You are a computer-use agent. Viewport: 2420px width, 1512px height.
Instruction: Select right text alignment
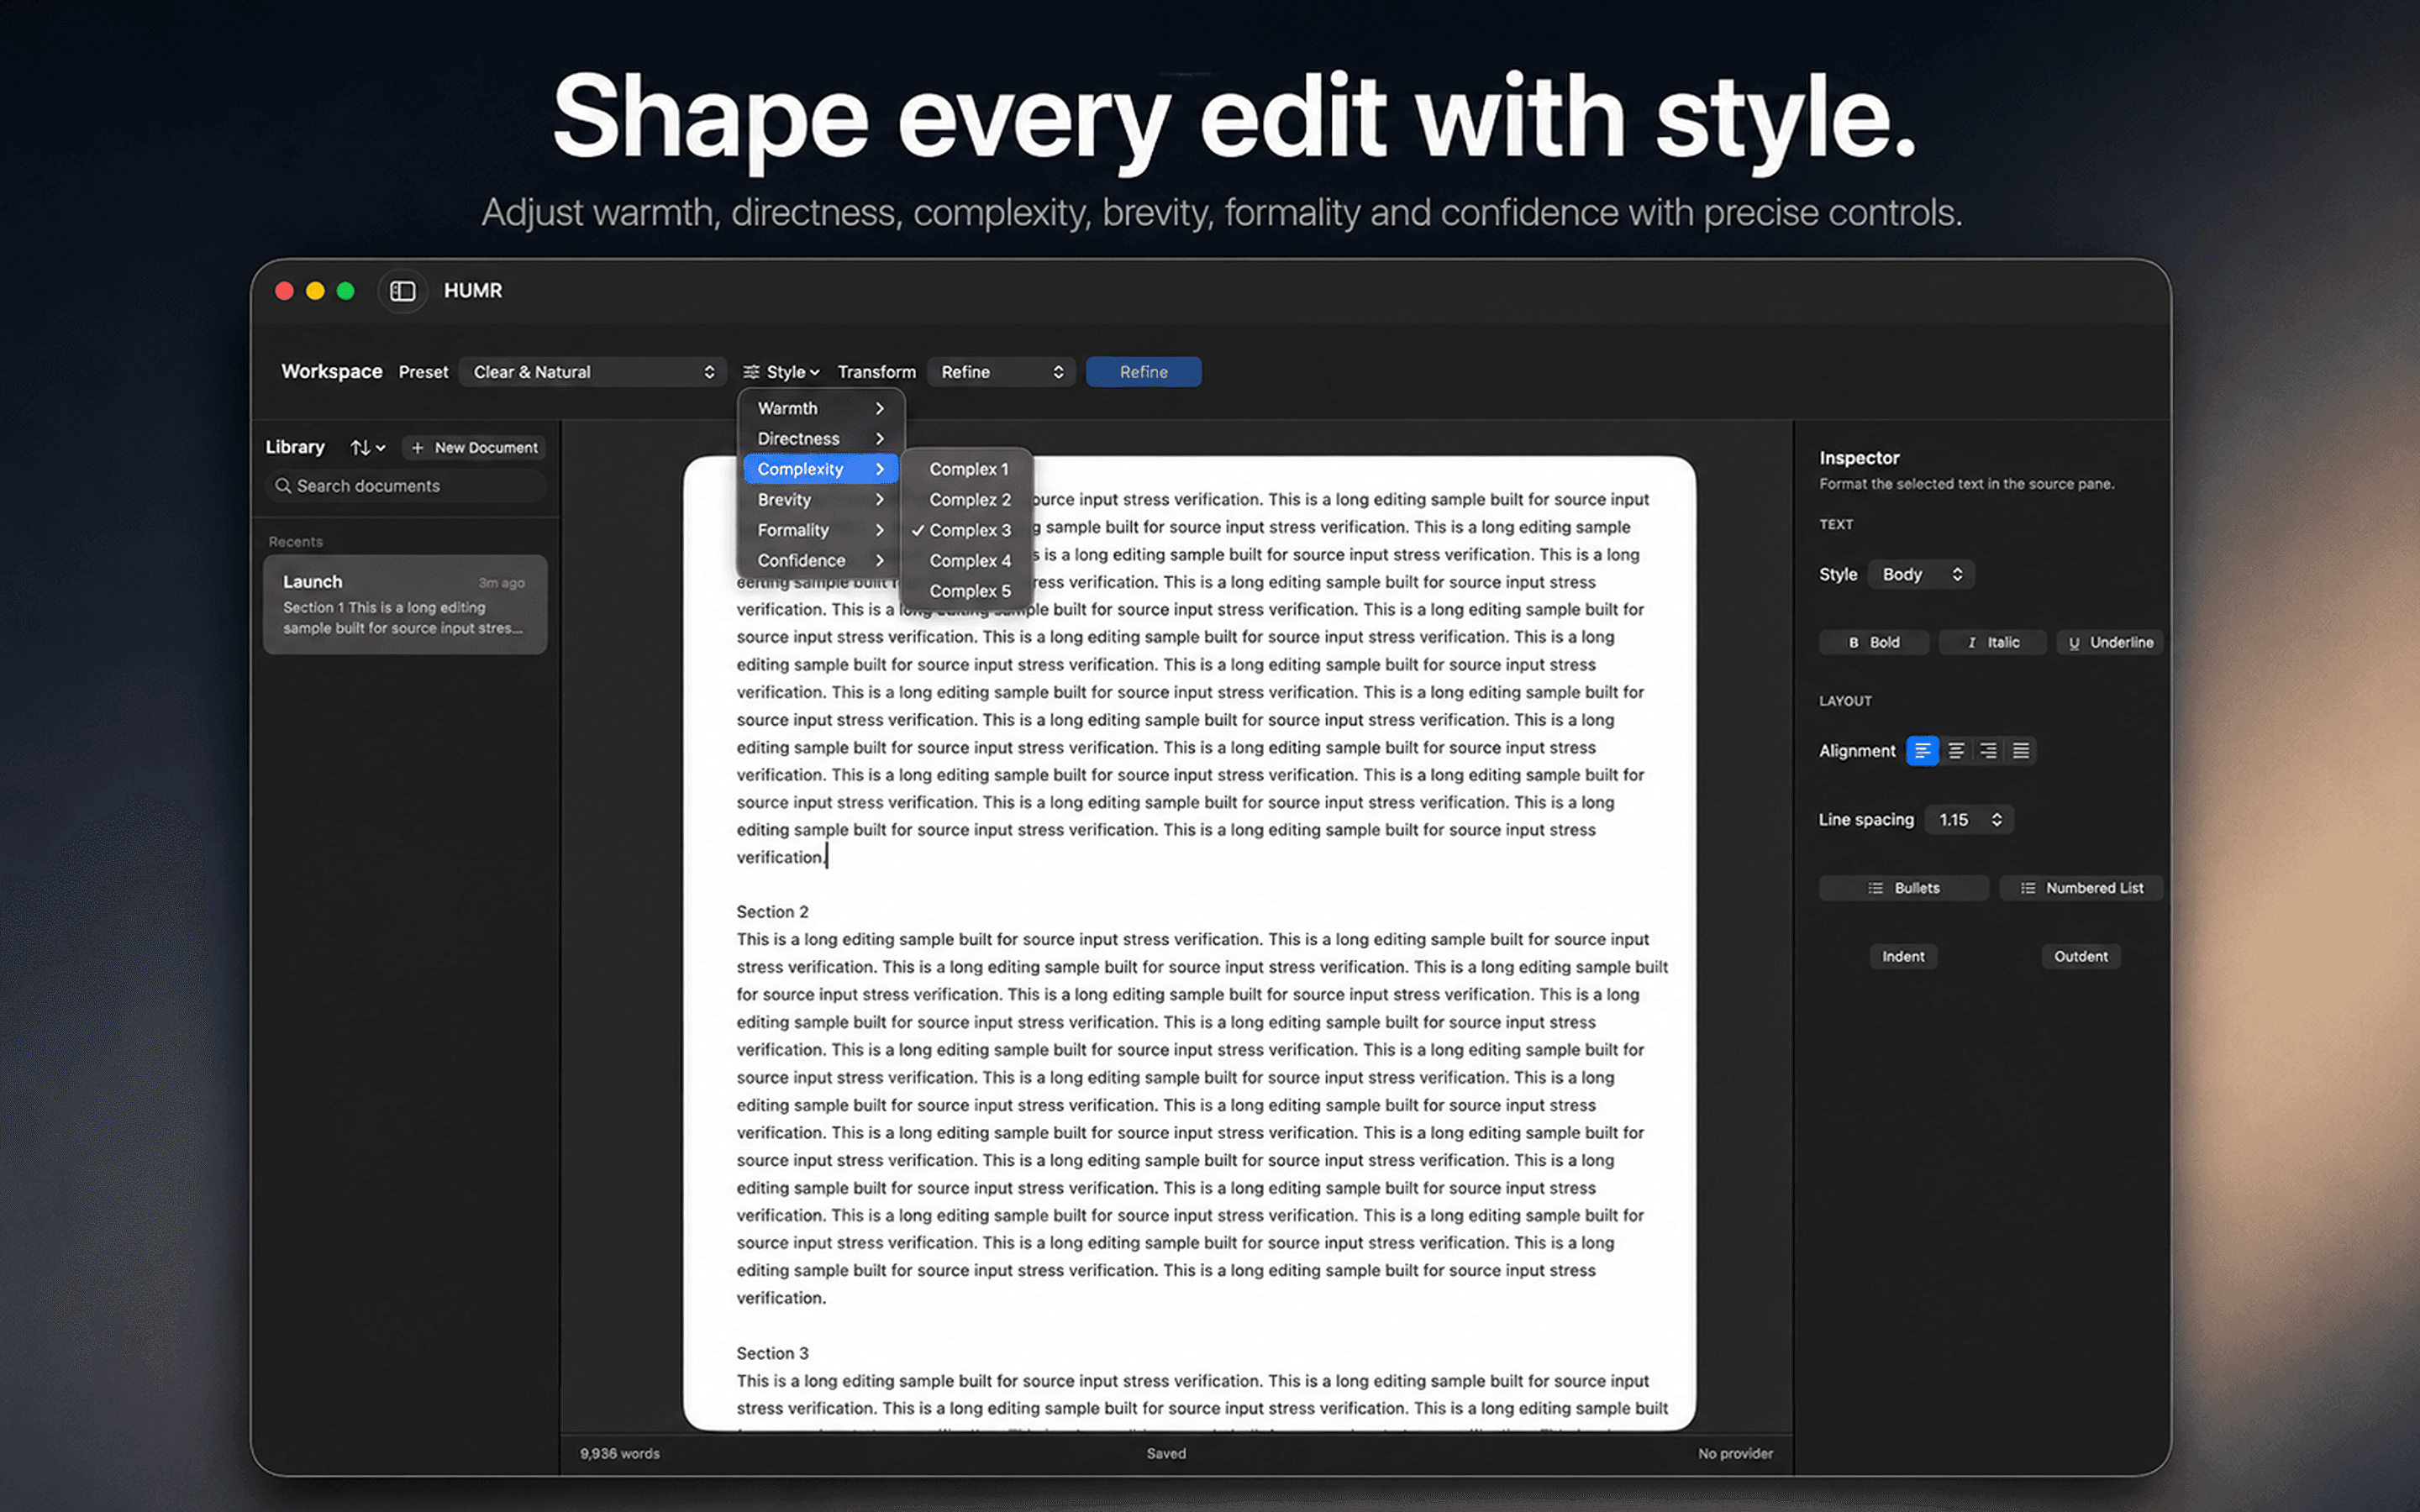pos(1989,751)
